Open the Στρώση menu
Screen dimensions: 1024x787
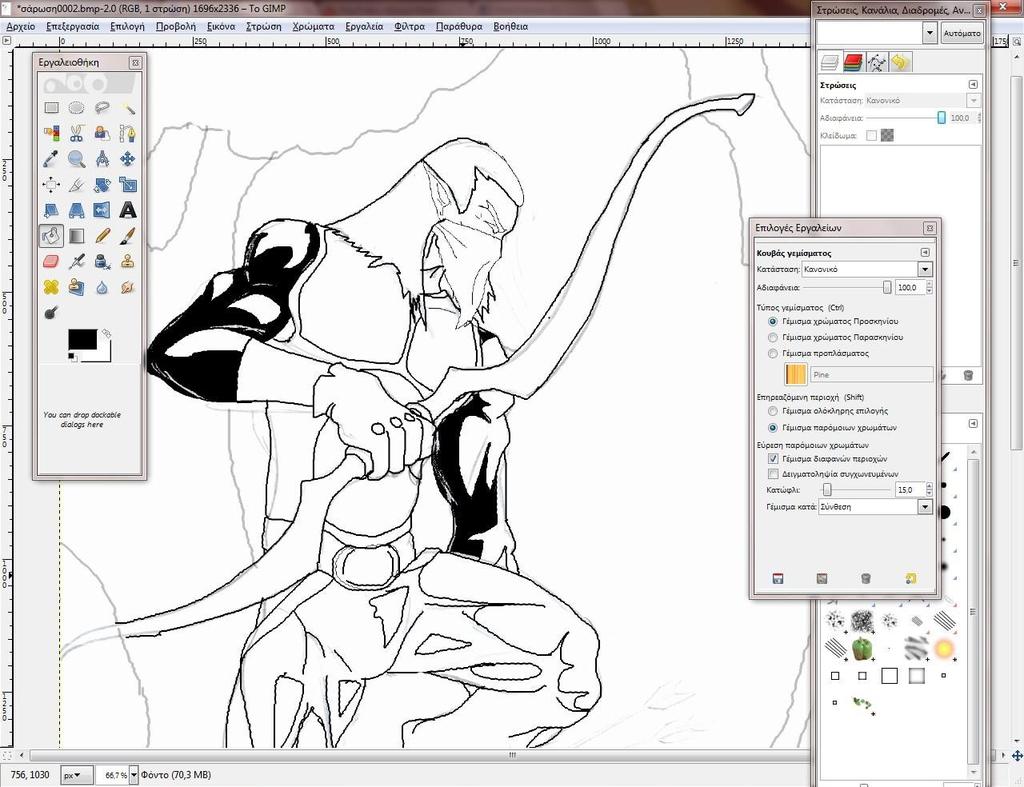point(263,27)
